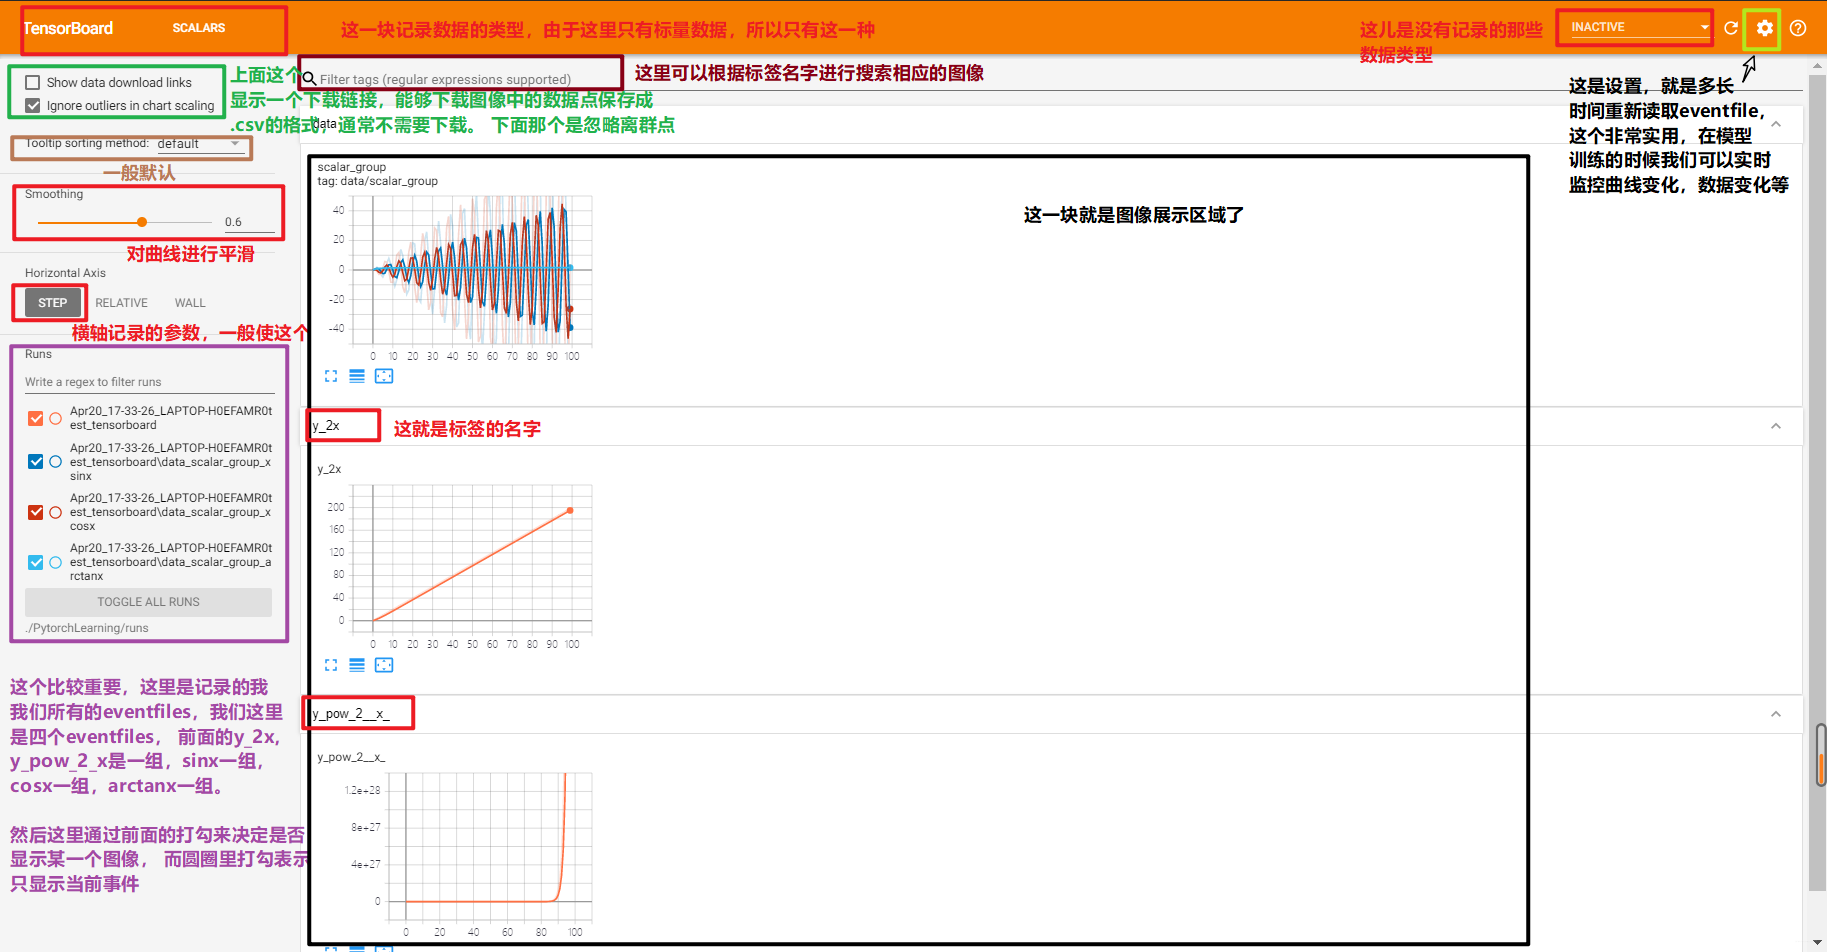
Task: Open the INACTIVE dashboards dropdown
Action: click(1639, 27)
